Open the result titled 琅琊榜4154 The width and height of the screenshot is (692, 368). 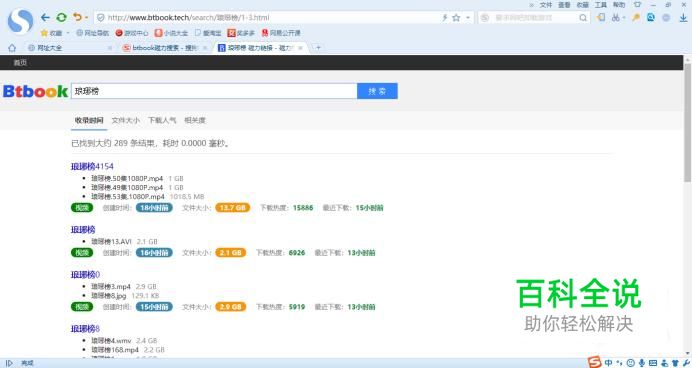click(x=92, y=166)
